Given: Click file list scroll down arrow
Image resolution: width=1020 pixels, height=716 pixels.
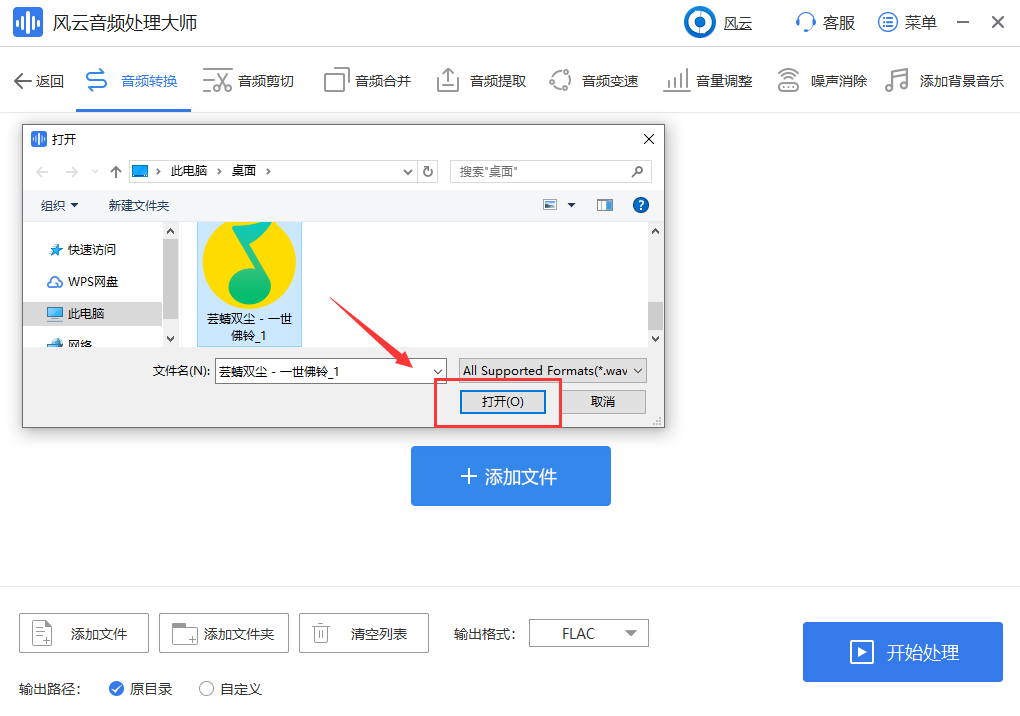Looking at the screenshot, I should pos(656,338).
